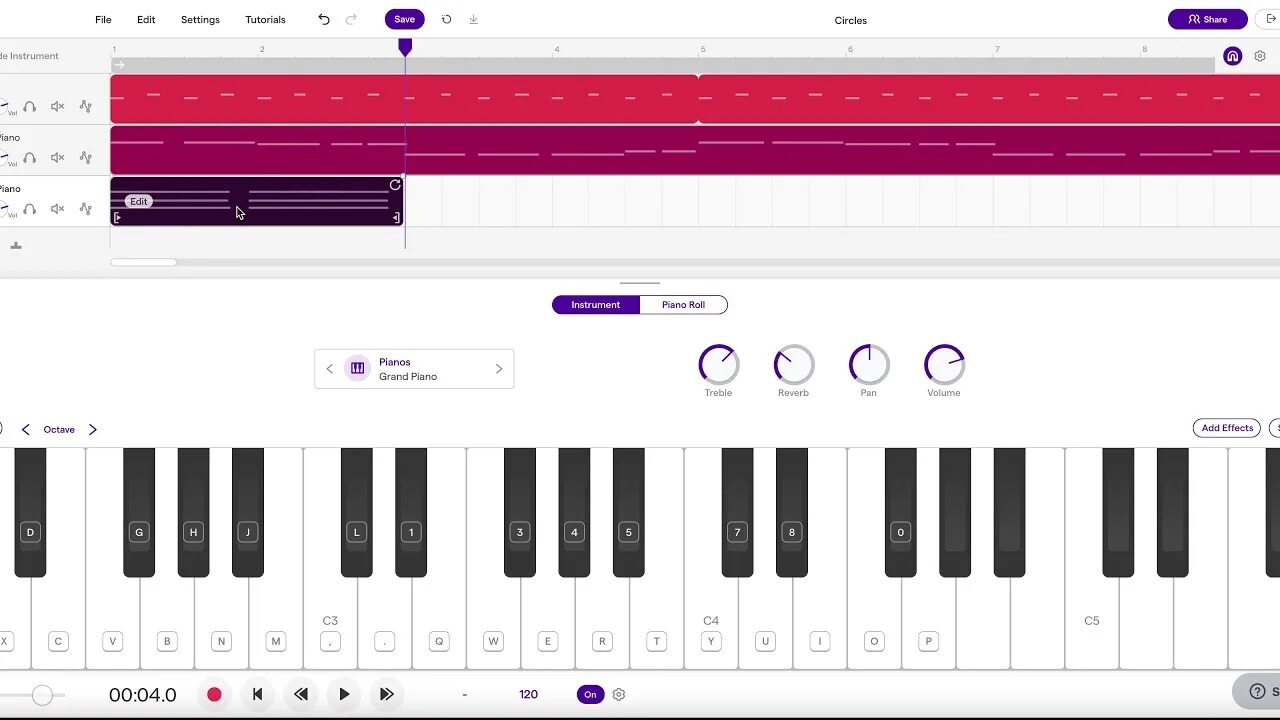The width and height of the screenshot is (1280, 720).
Task: Open automation on the magenta Piano track
Action: [x=85, y=157]
